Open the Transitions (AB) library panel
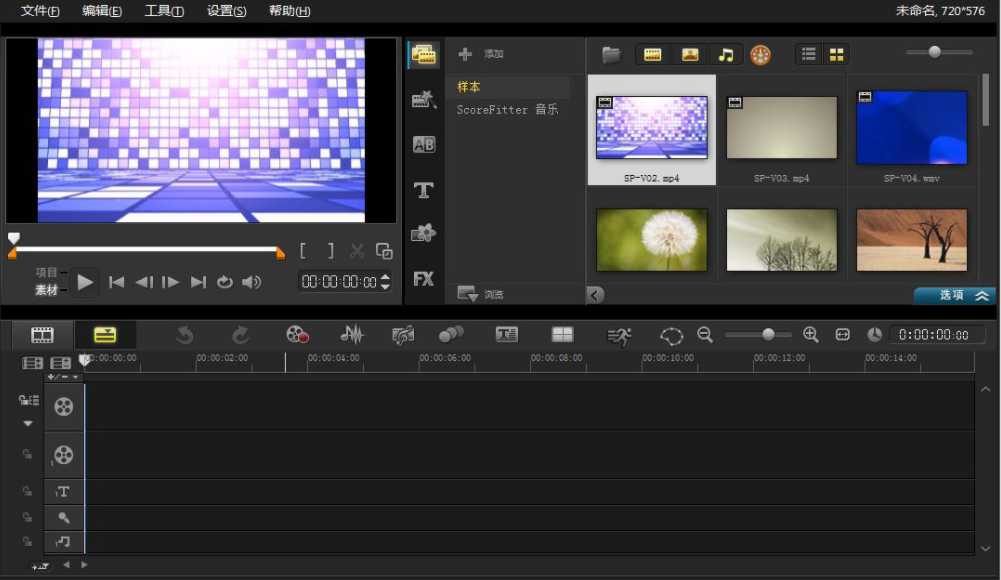1001x580 pixels. pyautogui.click(x=423, y=144)
